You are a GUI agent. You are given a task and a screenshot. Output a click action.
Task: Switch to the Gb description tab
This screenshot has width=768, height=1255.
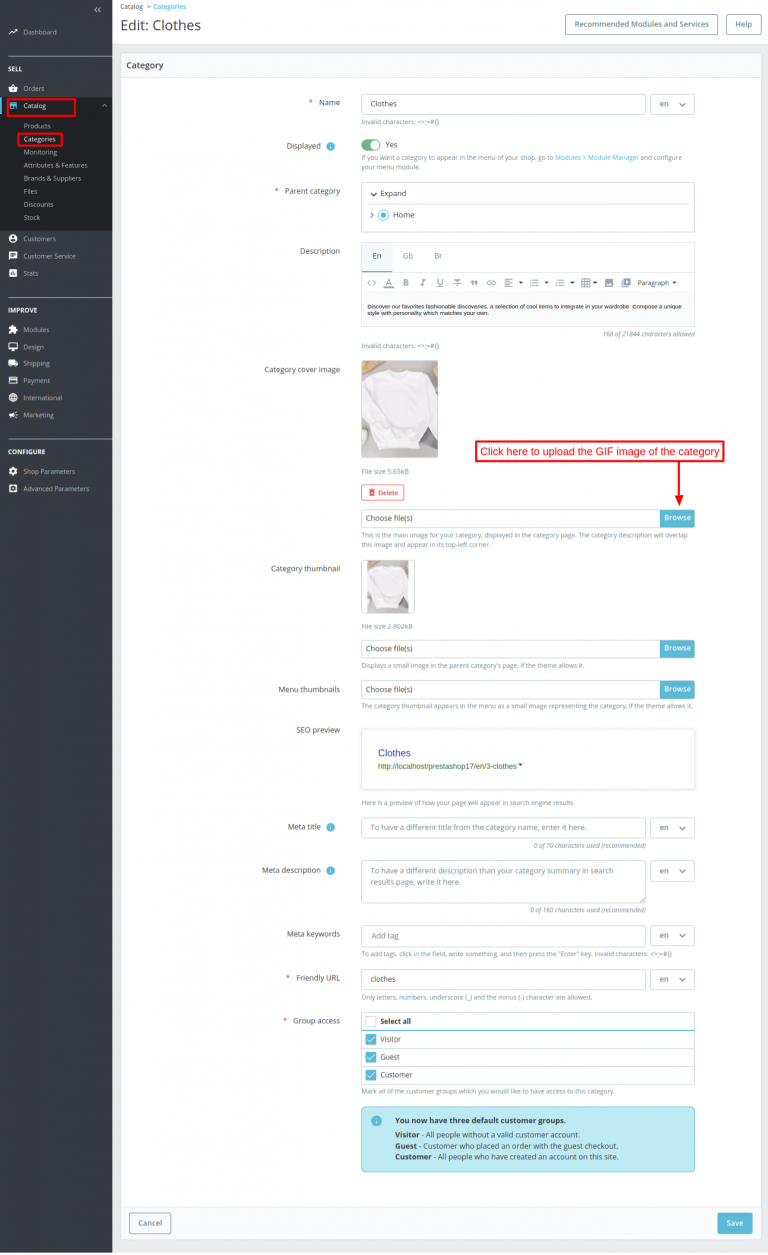pyautogui.click(x=408, y=256)
